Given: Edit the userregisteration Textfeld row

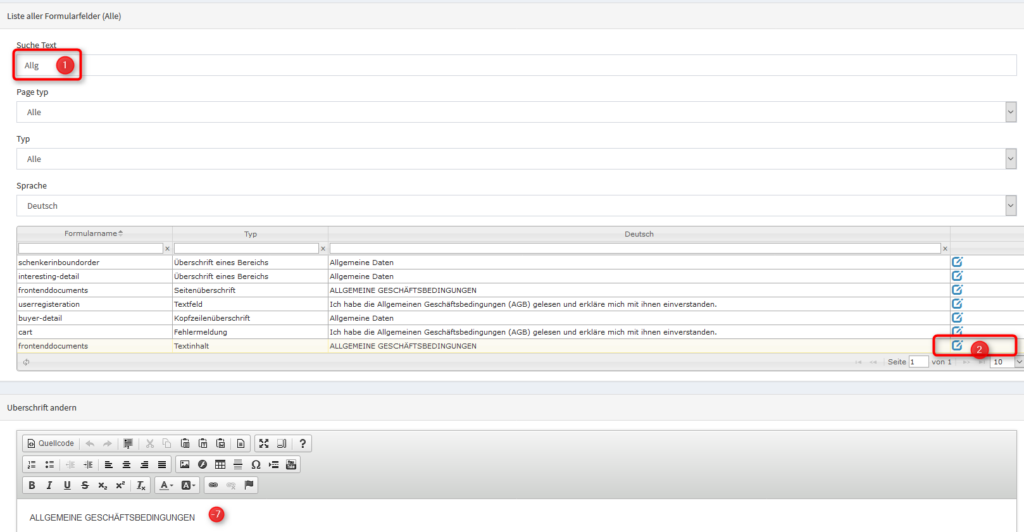Looking at the screenshot, I should click(957, 304).
